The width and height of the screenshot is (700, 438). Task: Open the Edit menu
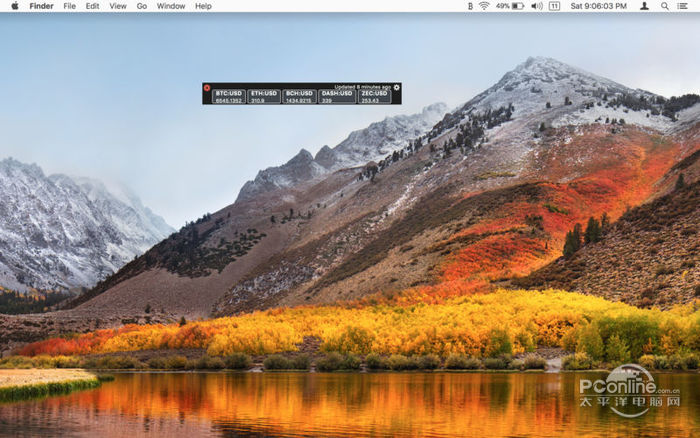pos(92,6)
